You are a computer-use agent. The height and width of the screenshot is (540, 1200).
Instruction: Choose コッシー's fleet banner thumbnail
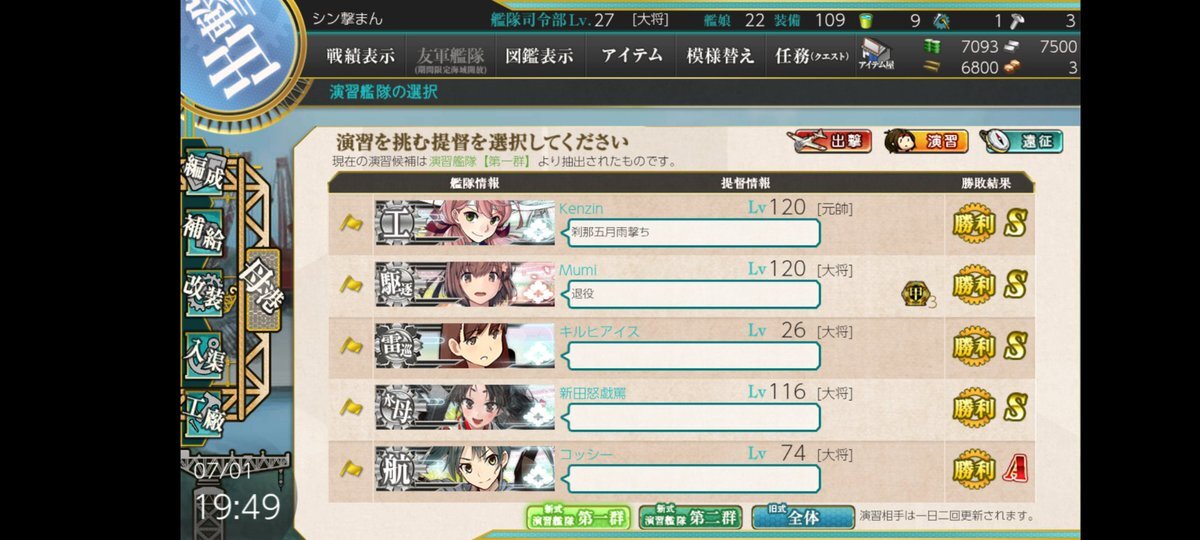pos(465,468)
